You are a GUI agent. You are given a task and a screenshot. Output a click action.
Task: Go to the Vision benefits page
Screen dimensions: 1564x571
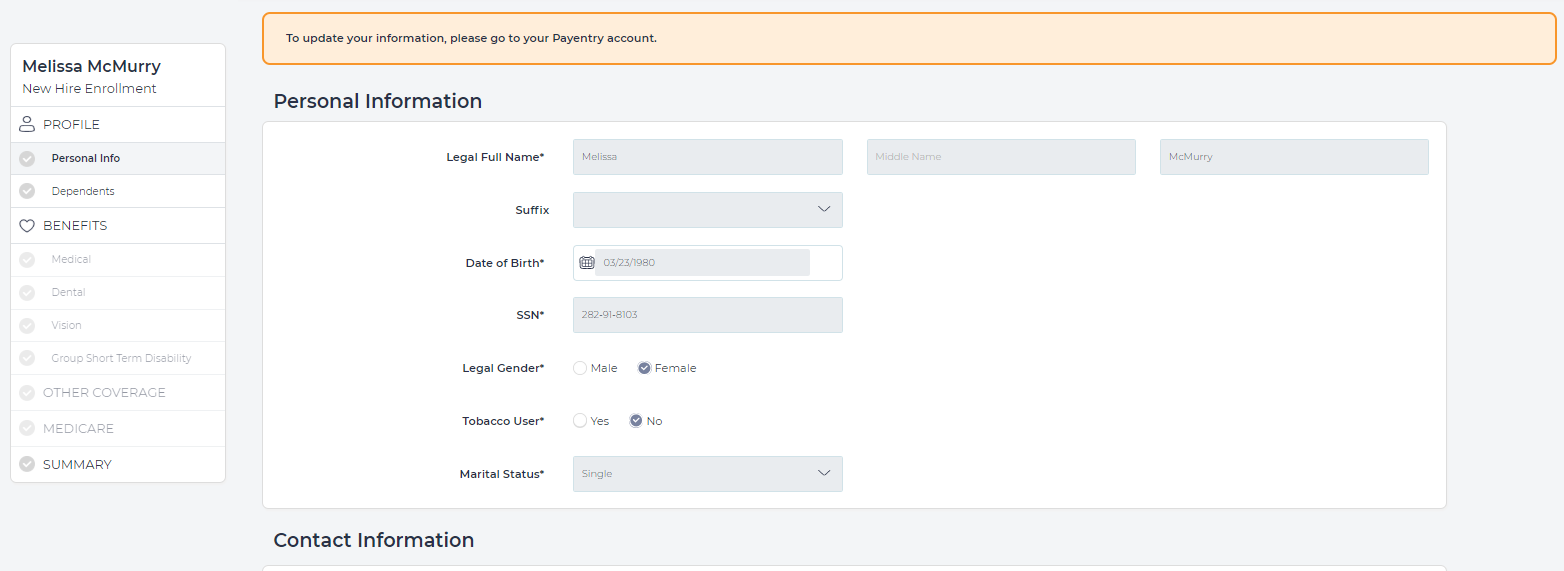point(67,326)
